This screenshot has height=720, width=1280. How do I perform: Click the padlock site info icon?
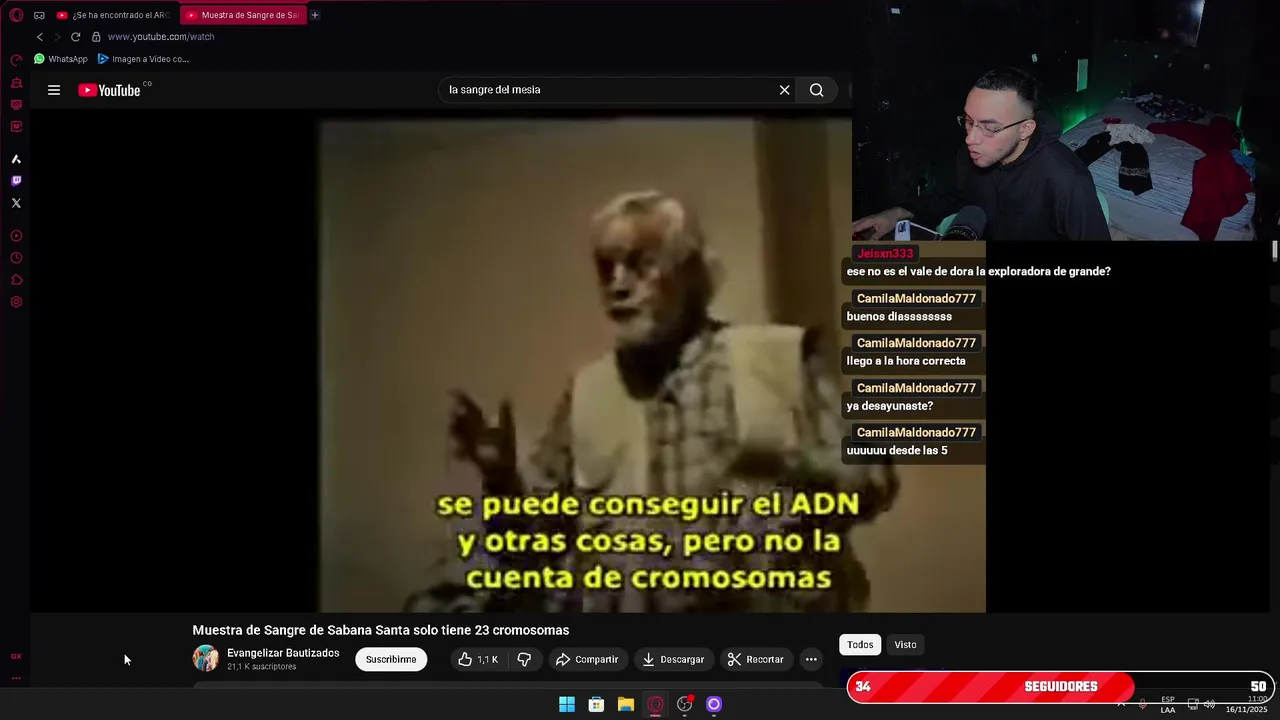pos(96,37)
